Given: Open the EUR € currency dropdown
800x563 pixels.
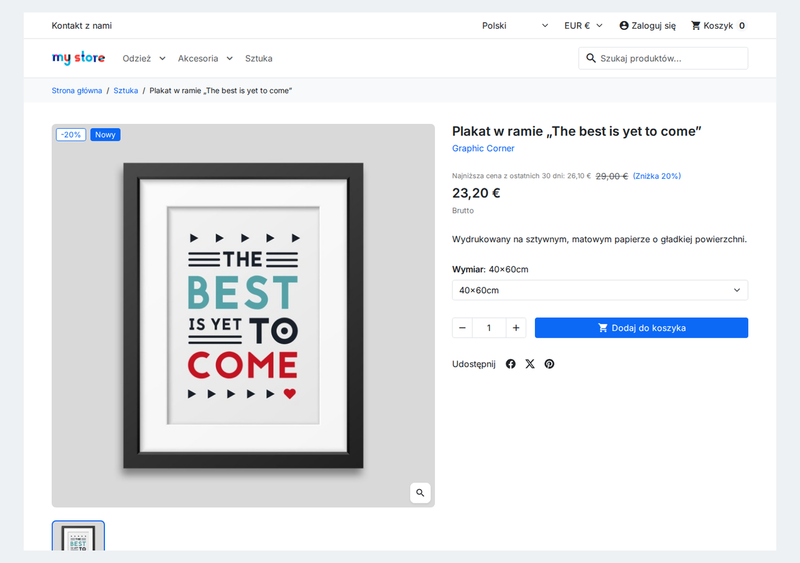Looking at the screenshot, I should (583, 26).
